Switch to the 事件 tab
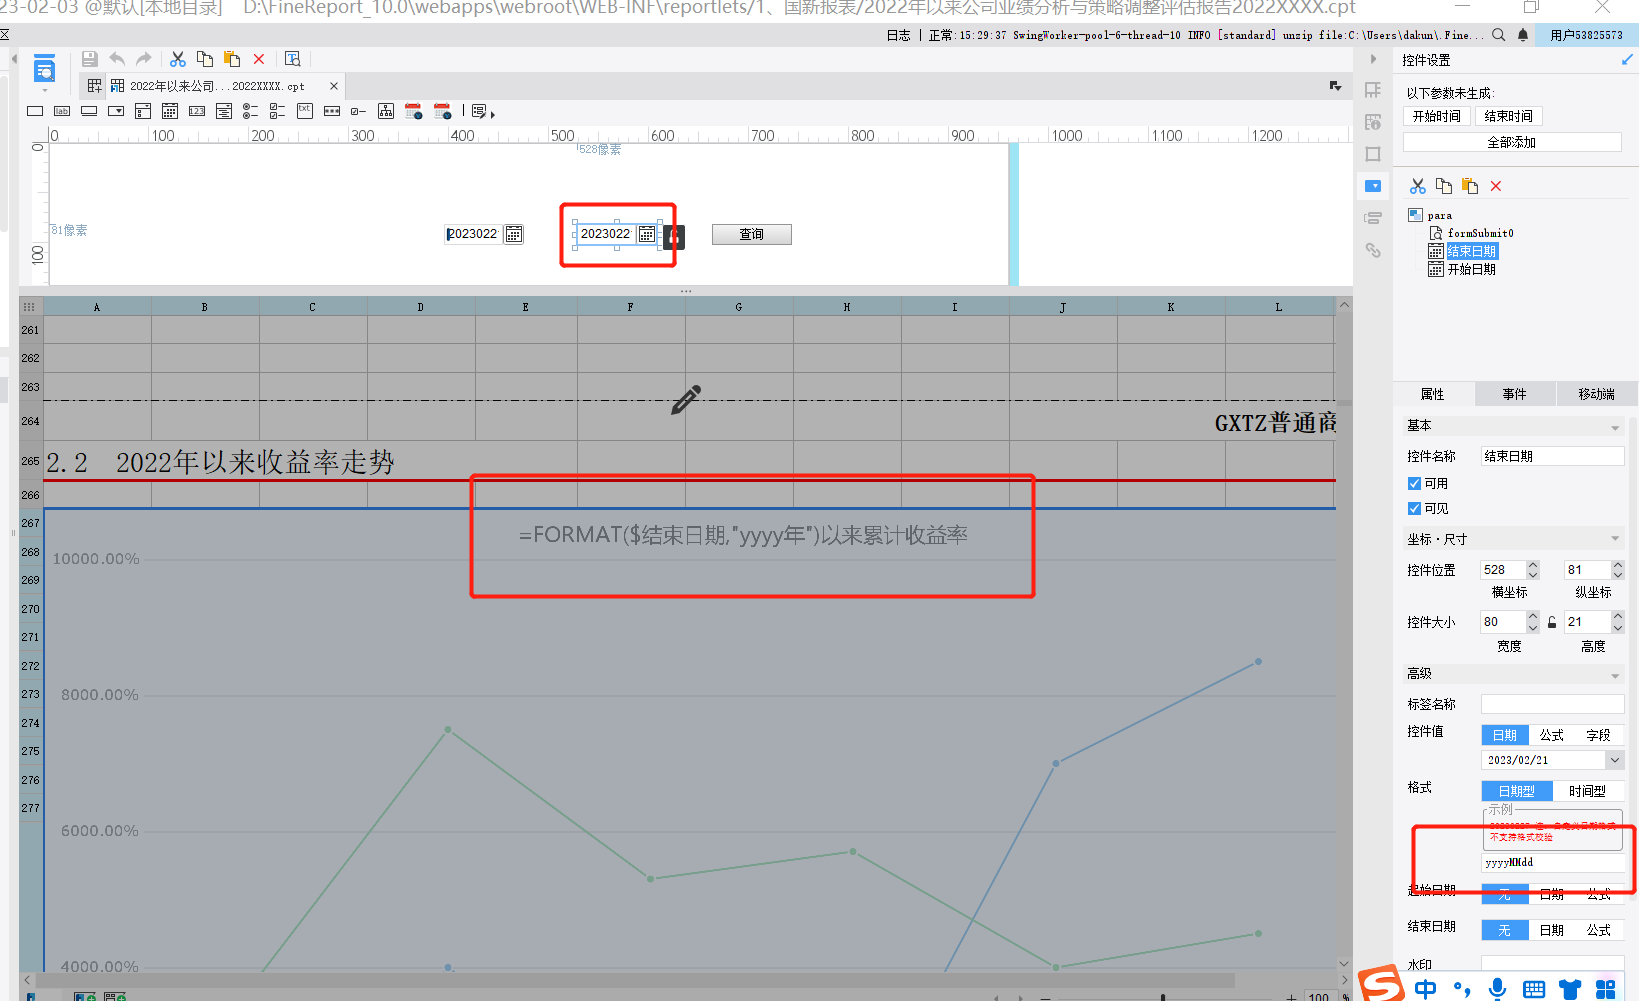1639x1001 pixels. 1515,394
